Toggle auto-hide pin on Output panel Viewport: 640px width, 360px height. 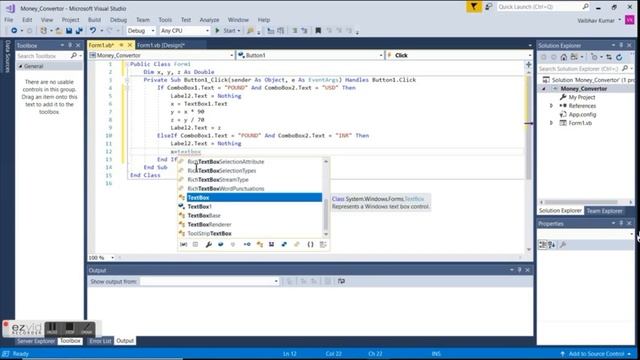point(520,270)
